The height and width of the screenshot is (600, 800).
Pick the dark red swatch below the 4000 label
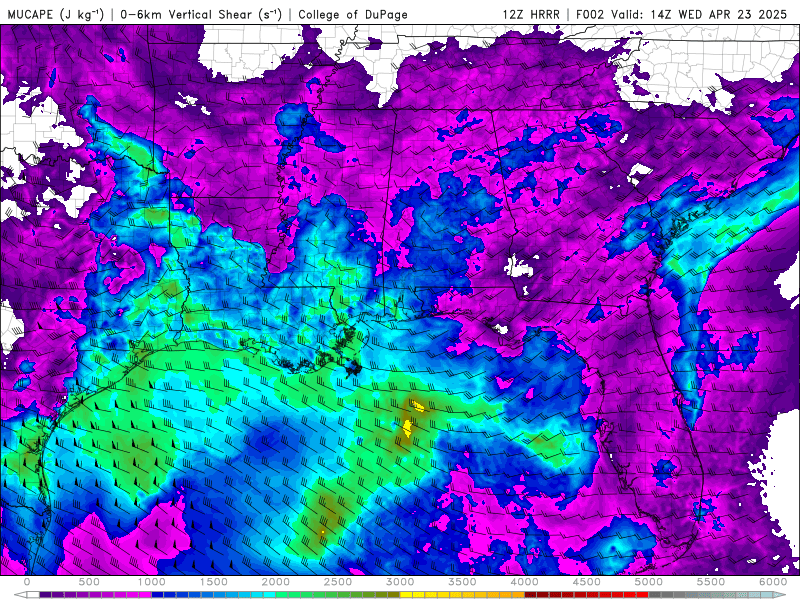click(531, 595)
